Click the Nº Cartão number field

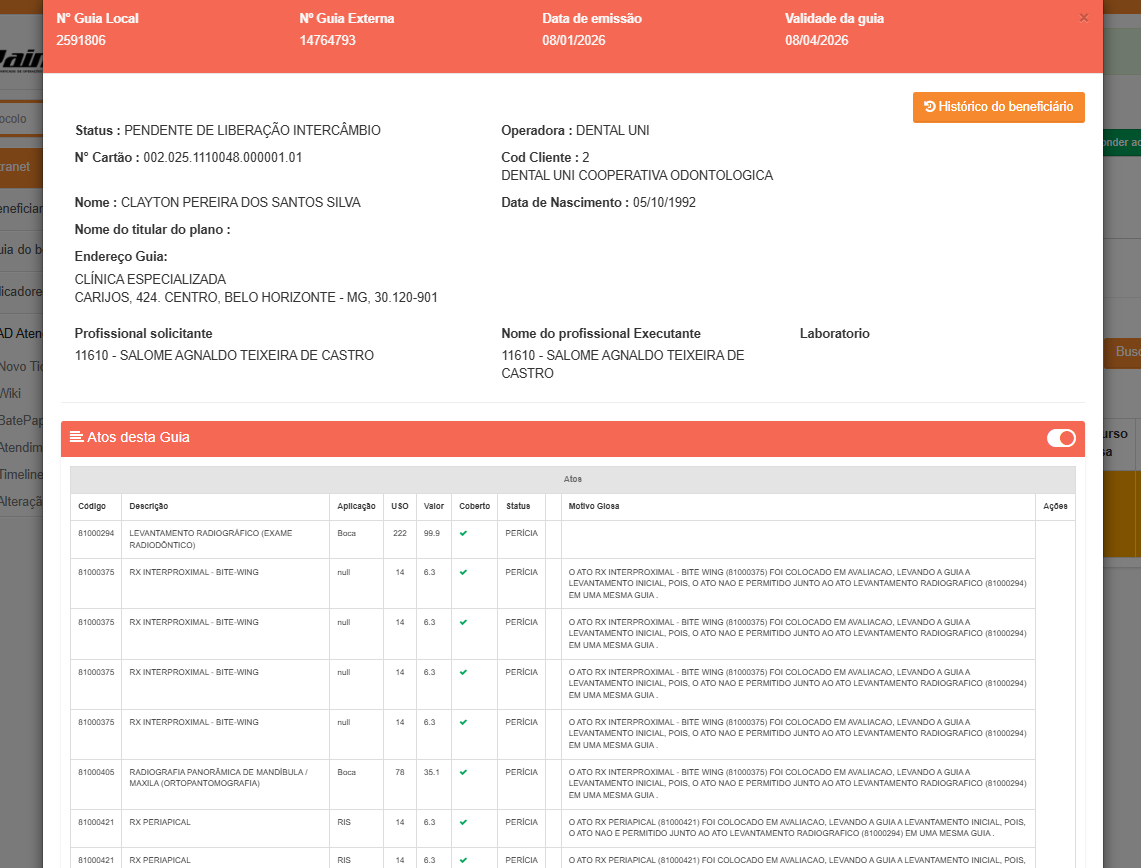pos(222,158)
